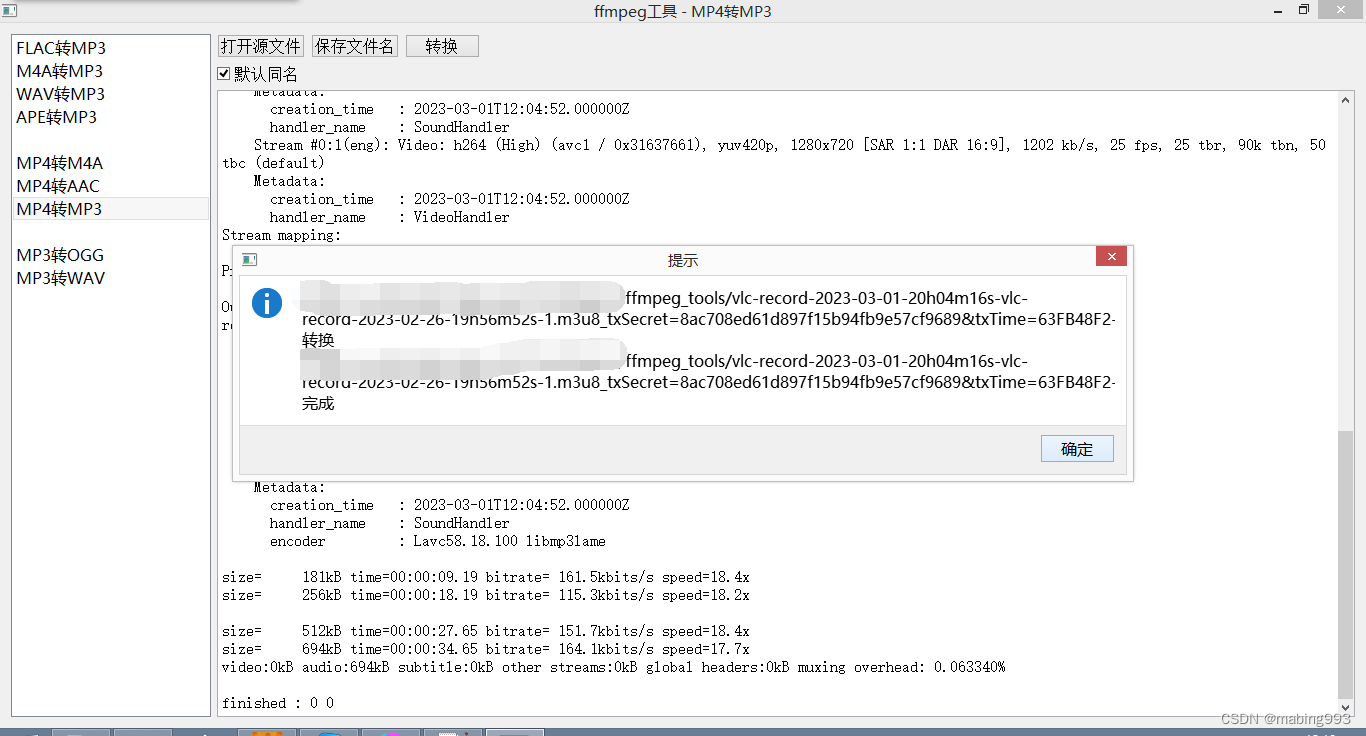Click encoder Lavc58.18.100 libmp3lame line
This screenshot has height=736, width=1366.
click(437, 541)
